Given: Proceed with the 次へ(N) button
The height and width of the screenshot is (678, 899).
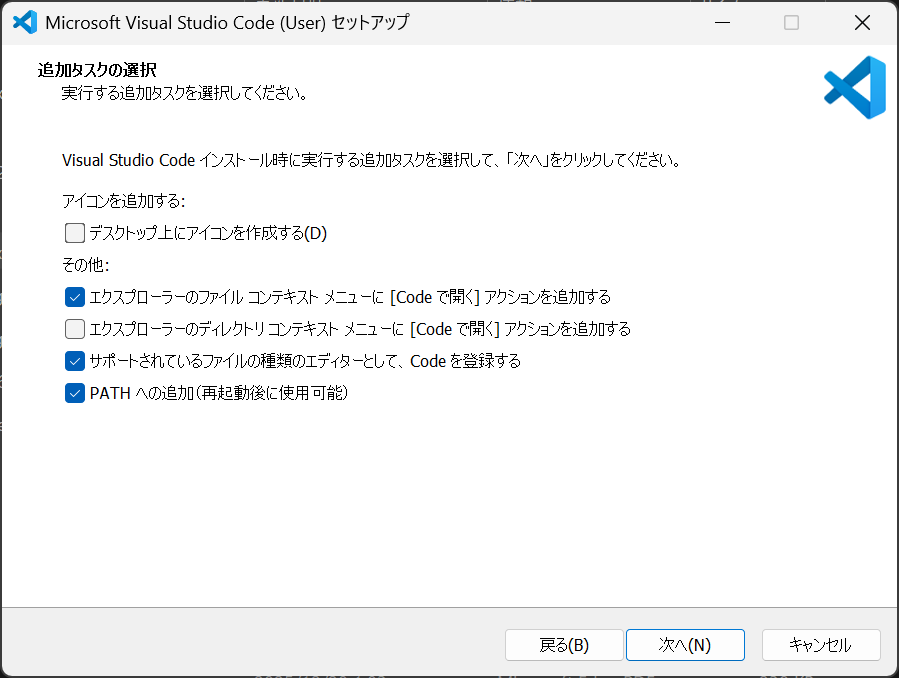Looking at the screenshot, I should point(685,645).
